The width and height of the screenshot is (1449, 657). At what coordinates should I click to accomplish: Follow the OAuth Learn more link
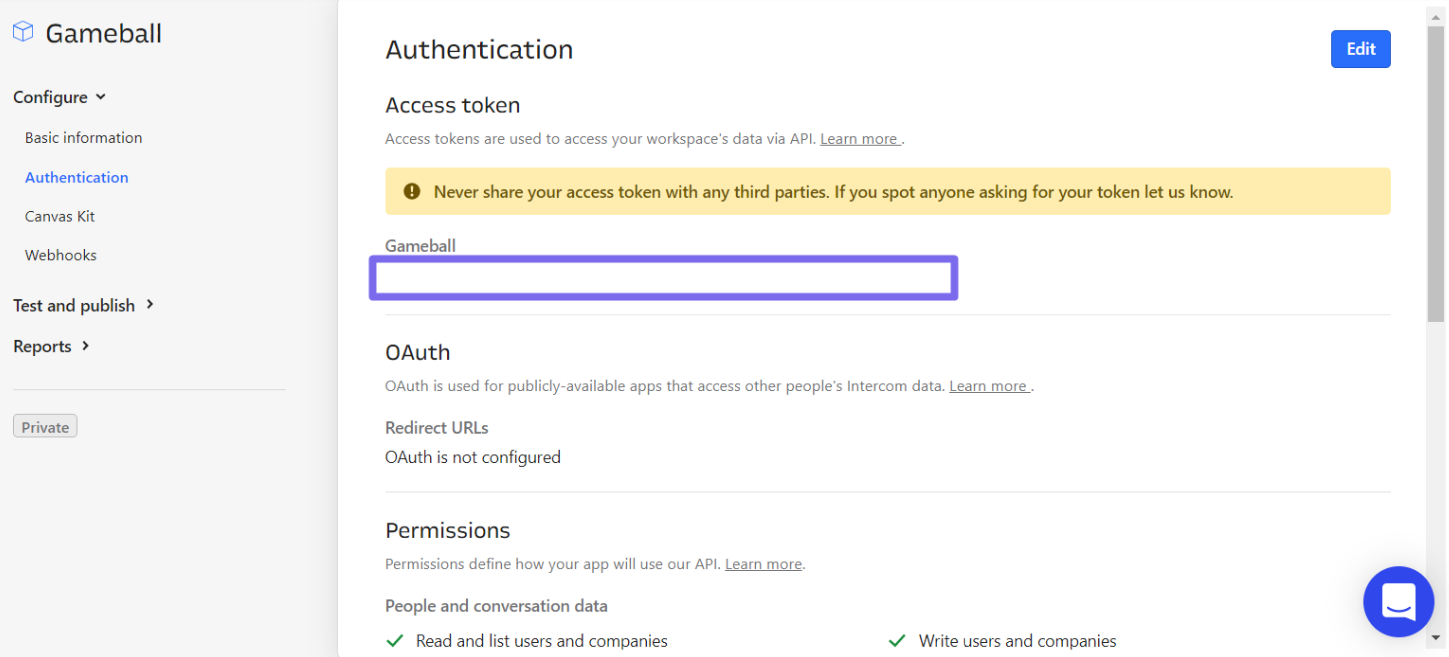988,386
